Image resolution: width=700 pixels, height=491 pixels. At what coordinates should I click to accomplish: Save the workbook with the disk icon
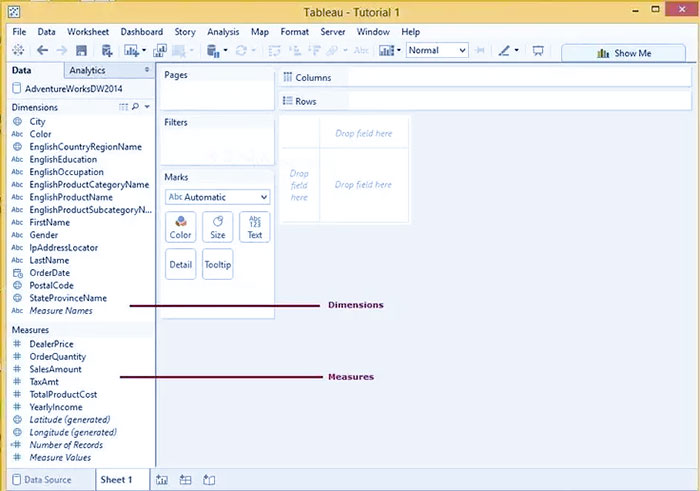pyautogui.click(x=81, y=50)
